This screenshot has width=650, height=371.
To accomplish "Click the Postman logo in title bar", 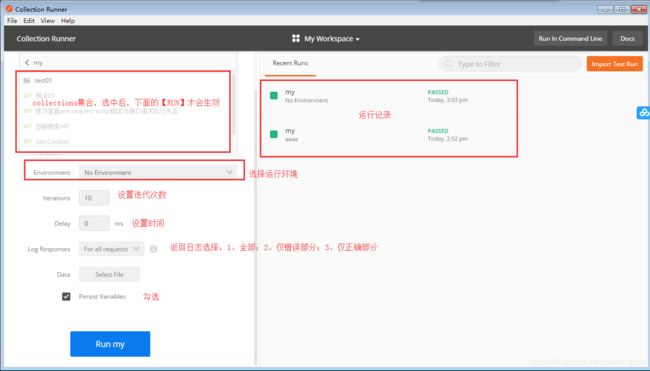I will (x=9, y=9).
